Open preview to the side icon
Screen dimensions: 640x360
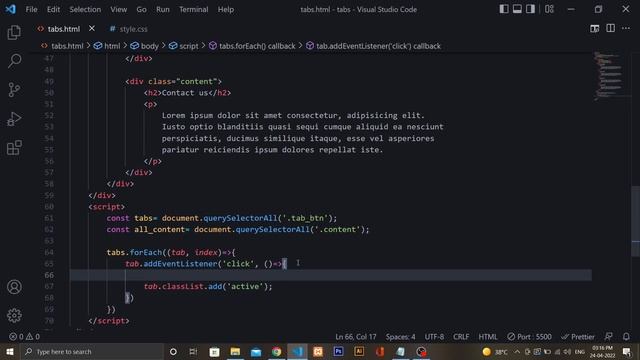(x=595, y=29)
